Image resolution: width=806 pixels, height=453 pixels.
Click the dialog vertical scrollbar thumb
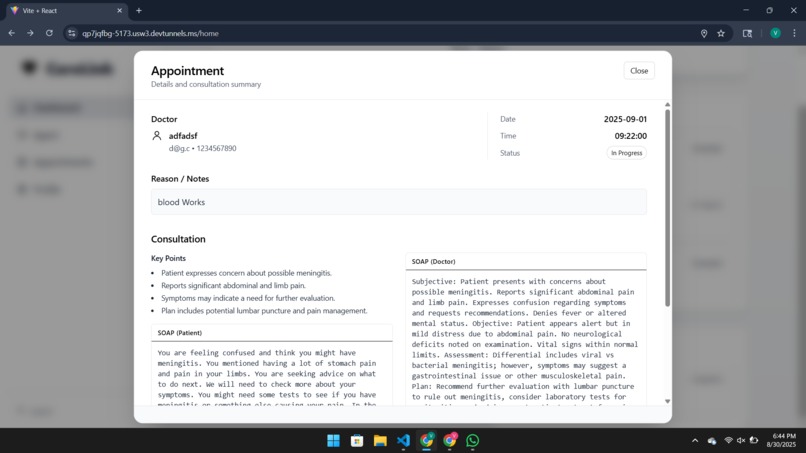point(667,208)
